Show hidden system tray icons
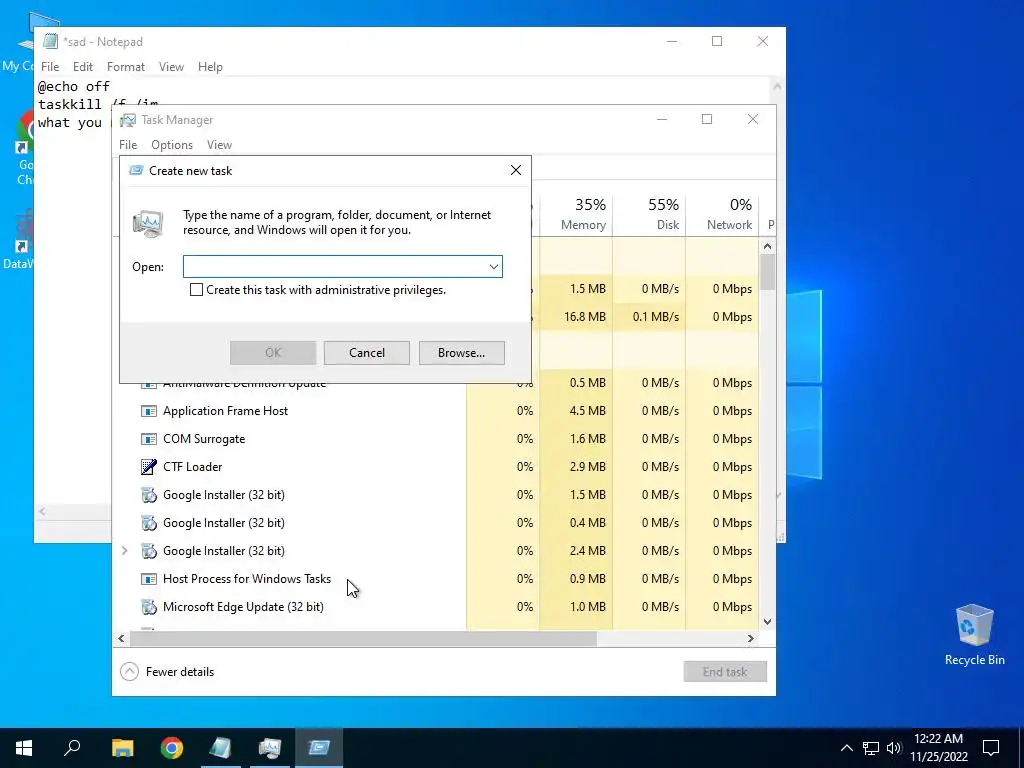 [x=846, y=748]
